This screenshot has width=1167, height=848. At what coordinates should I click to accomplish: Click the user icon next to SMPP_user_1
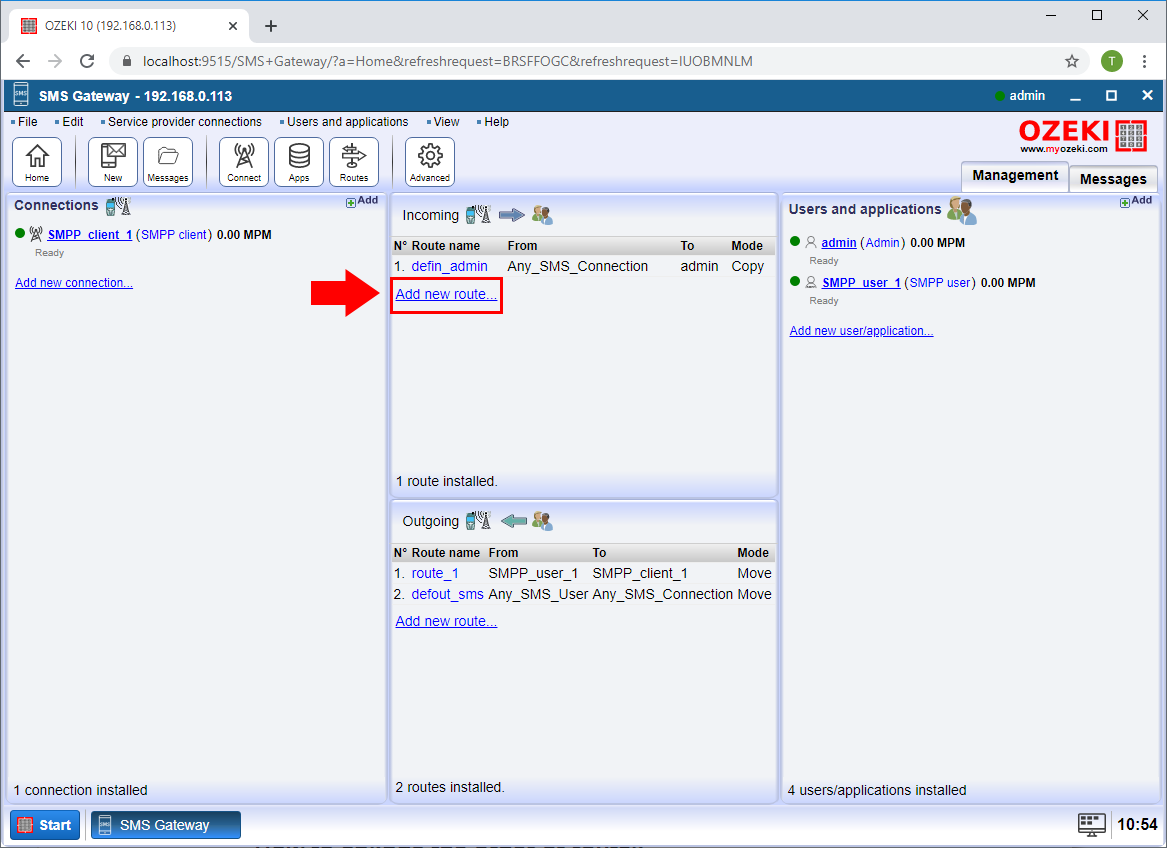[x=810, y=283]
